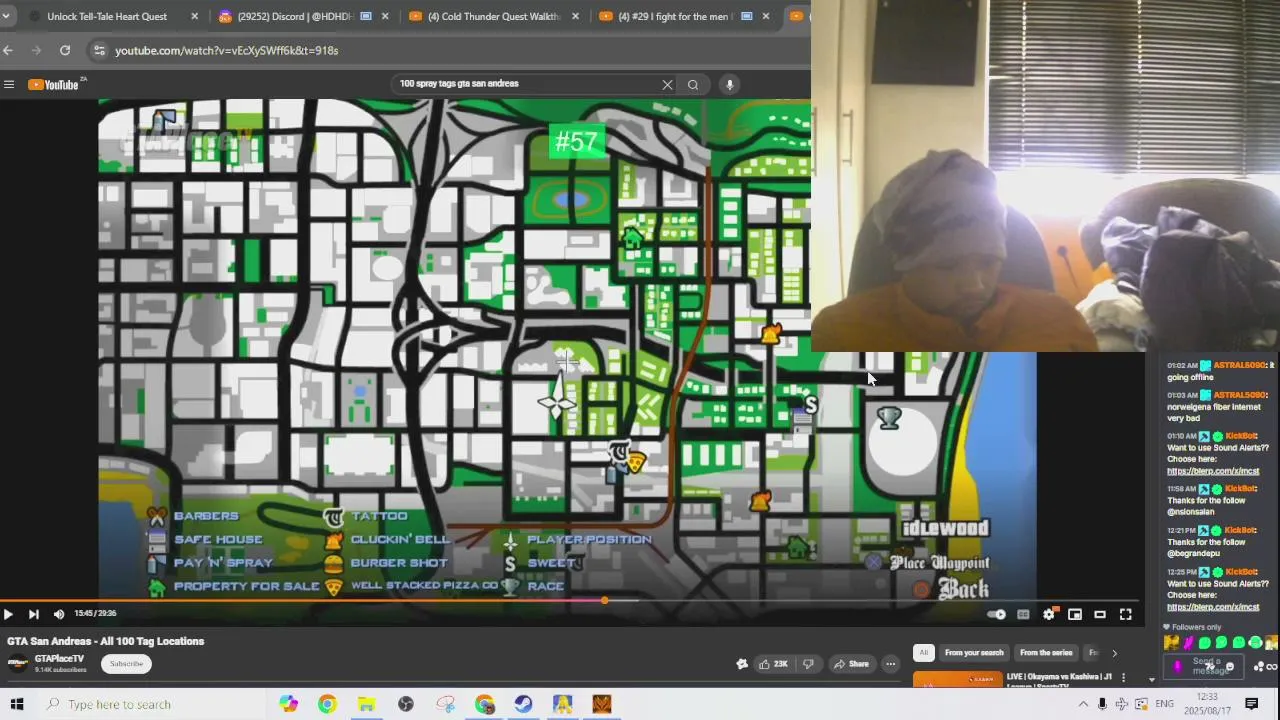Open Steam from the taskbar

pos(523,704)
